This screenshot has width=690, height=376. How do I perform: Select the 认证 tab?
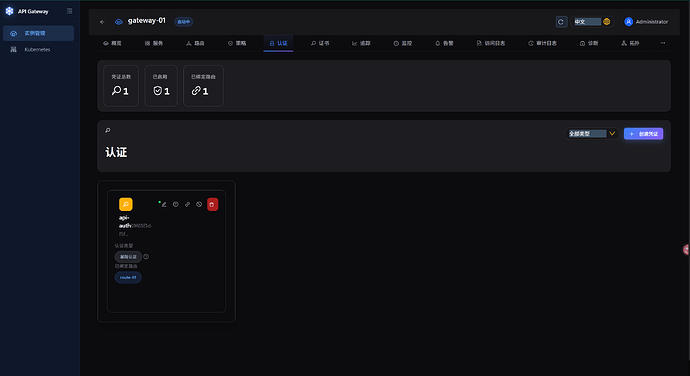click(x=278, y=43)
